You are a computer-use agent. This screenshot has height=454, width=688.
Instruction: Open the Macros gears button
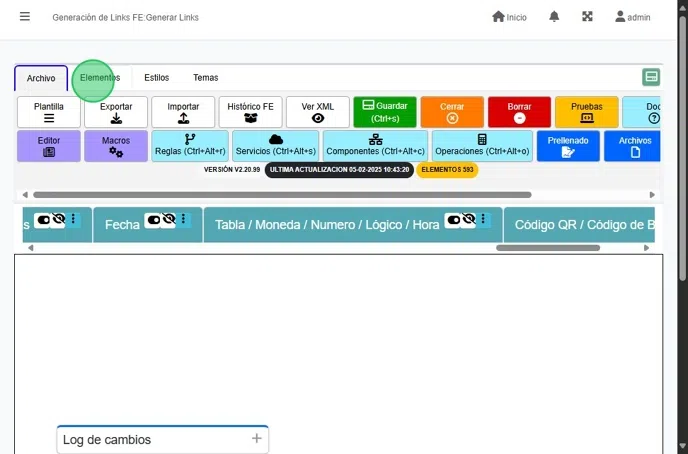[116, 146]
